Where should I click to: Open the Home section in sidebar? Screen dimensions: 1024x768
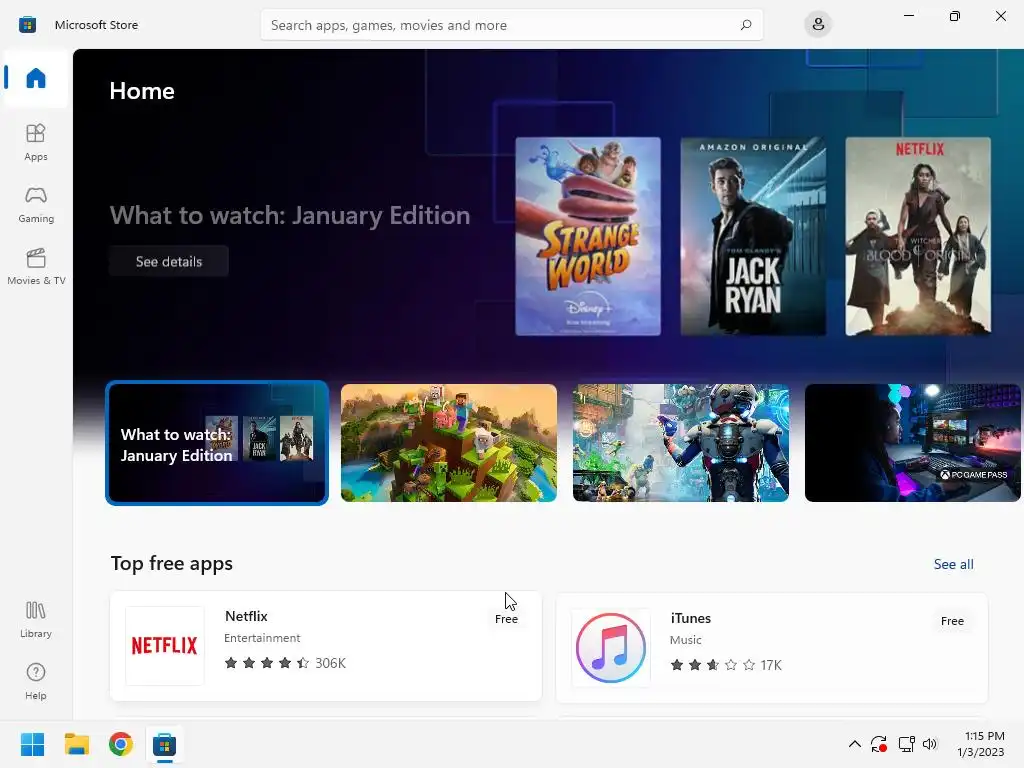36,78
